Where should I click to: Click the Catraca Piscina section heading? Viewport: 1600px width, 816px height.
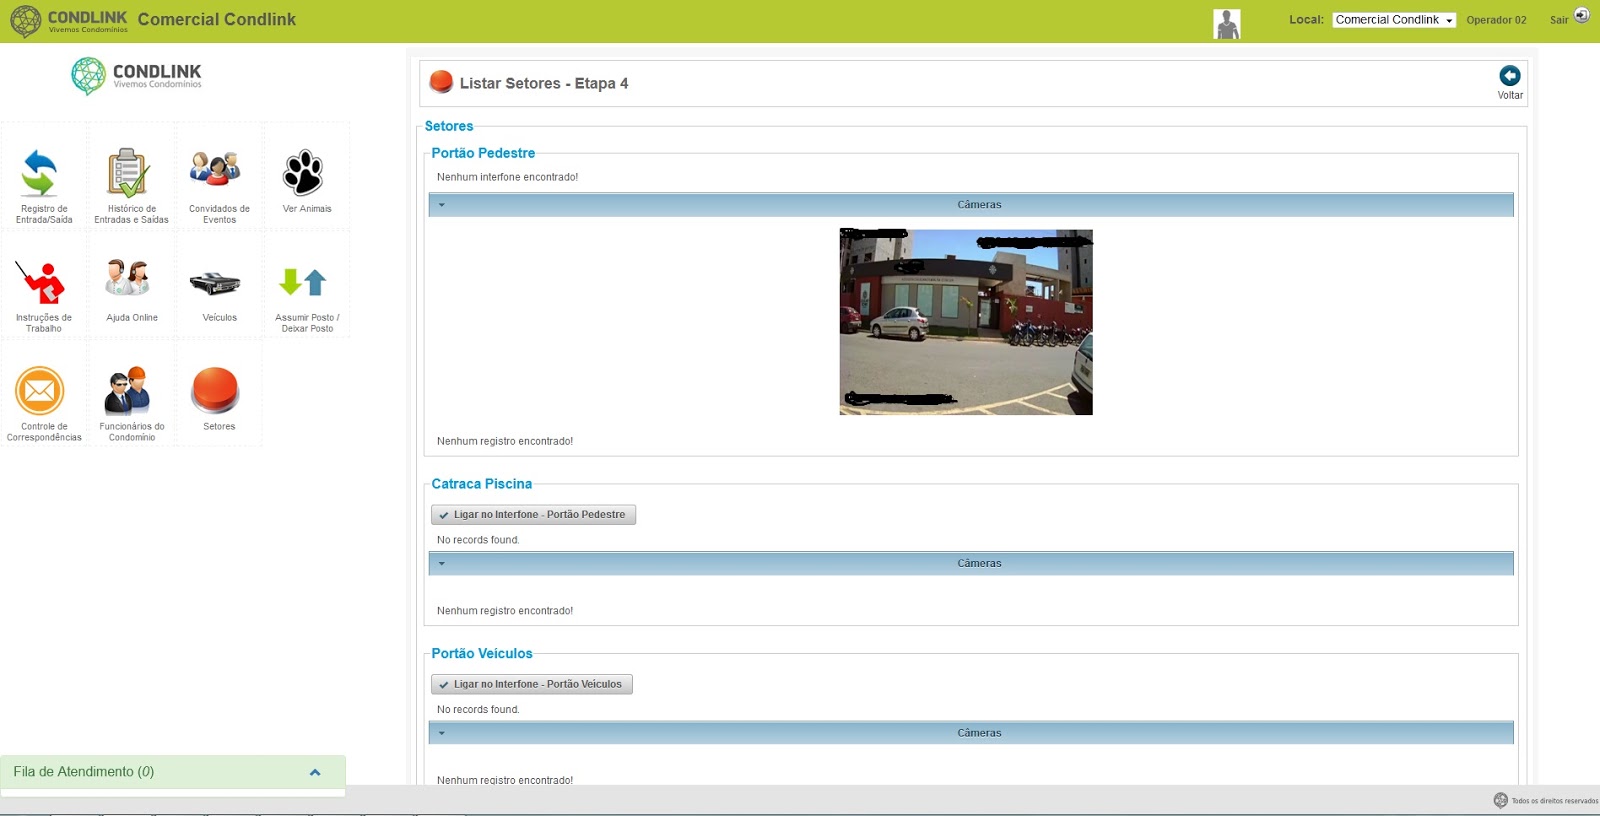[x=482, y=484]
